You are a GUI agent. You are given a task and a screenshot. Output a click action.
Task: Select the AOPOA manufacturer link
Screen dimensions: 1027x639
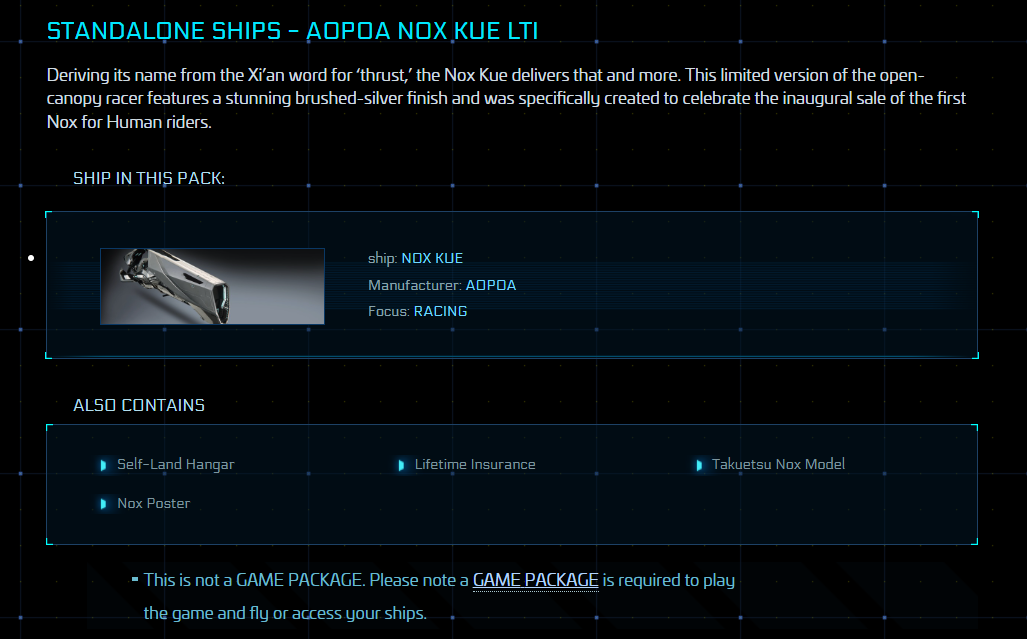pyautogui.click(x=491, y=285)
